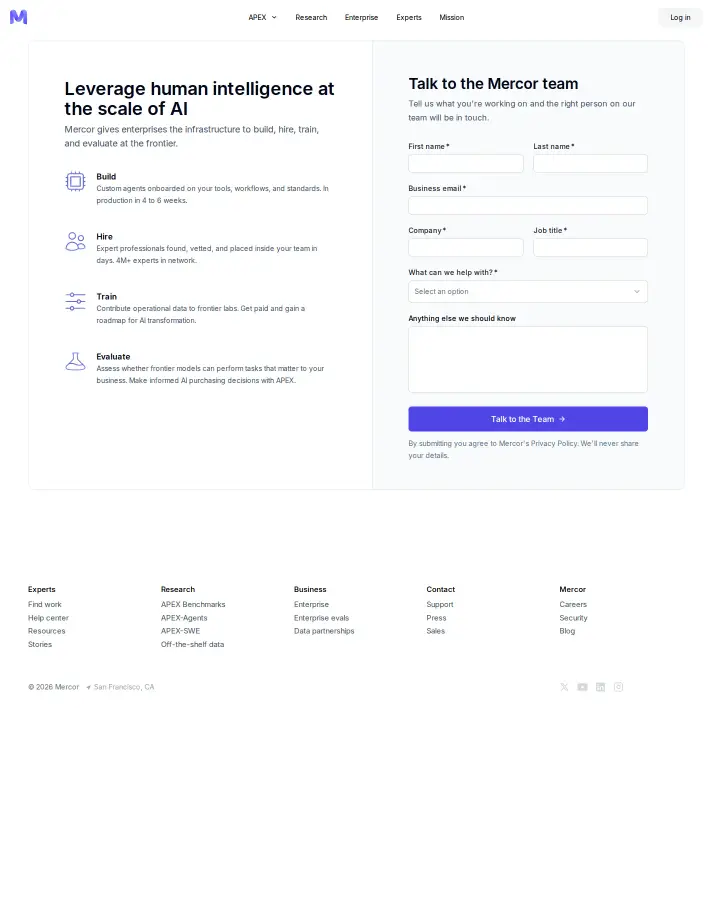Open the Enterprise nav item
The image size is (720, 900).
coord(361,17)
